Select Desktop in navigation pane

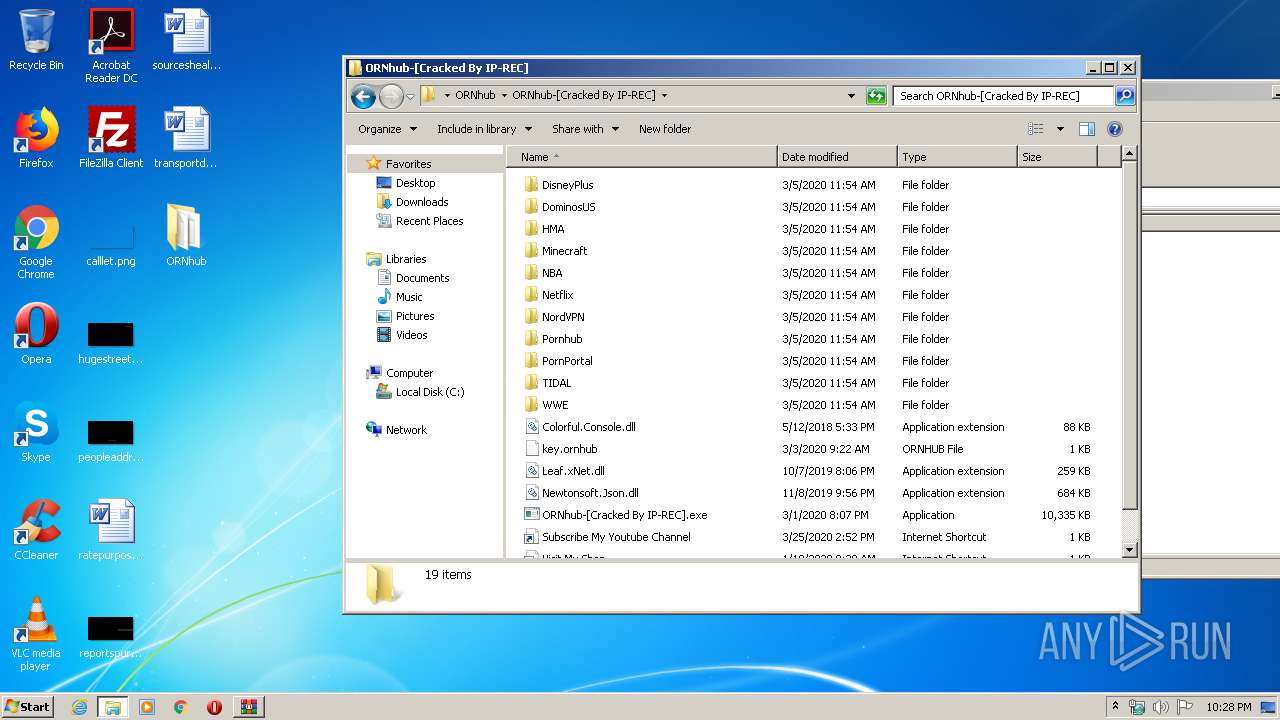[415, 183]
